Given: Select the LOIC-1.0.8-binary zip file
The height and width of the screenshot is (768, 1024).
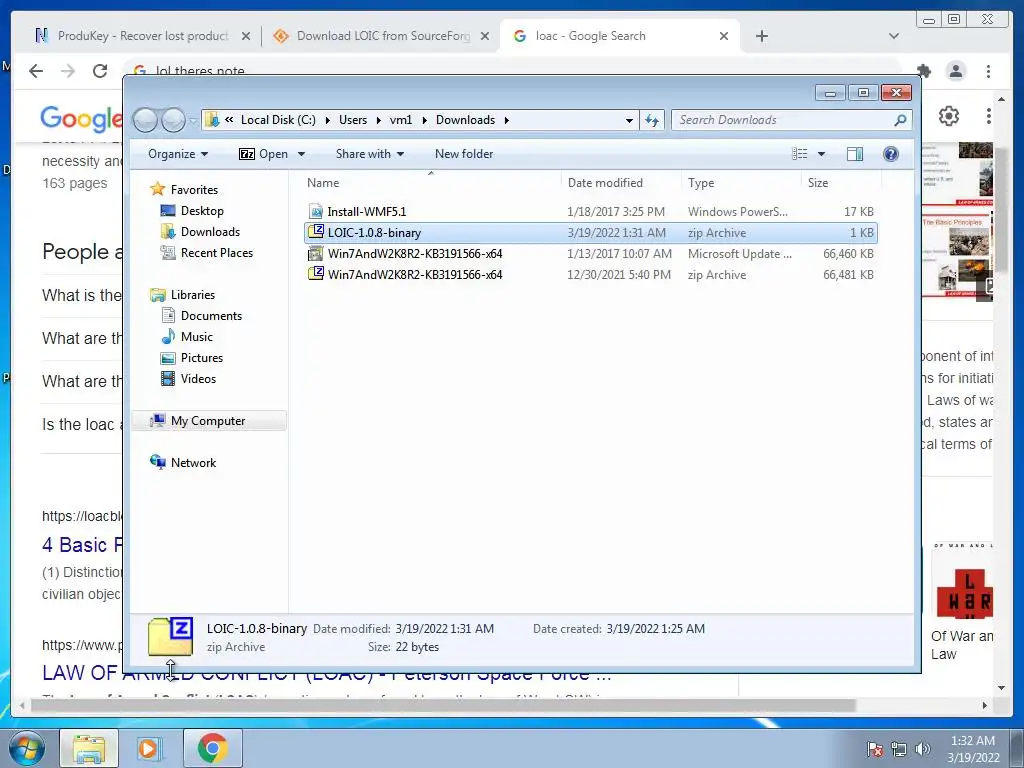Looking at the screenshot, I should [590, 232].
